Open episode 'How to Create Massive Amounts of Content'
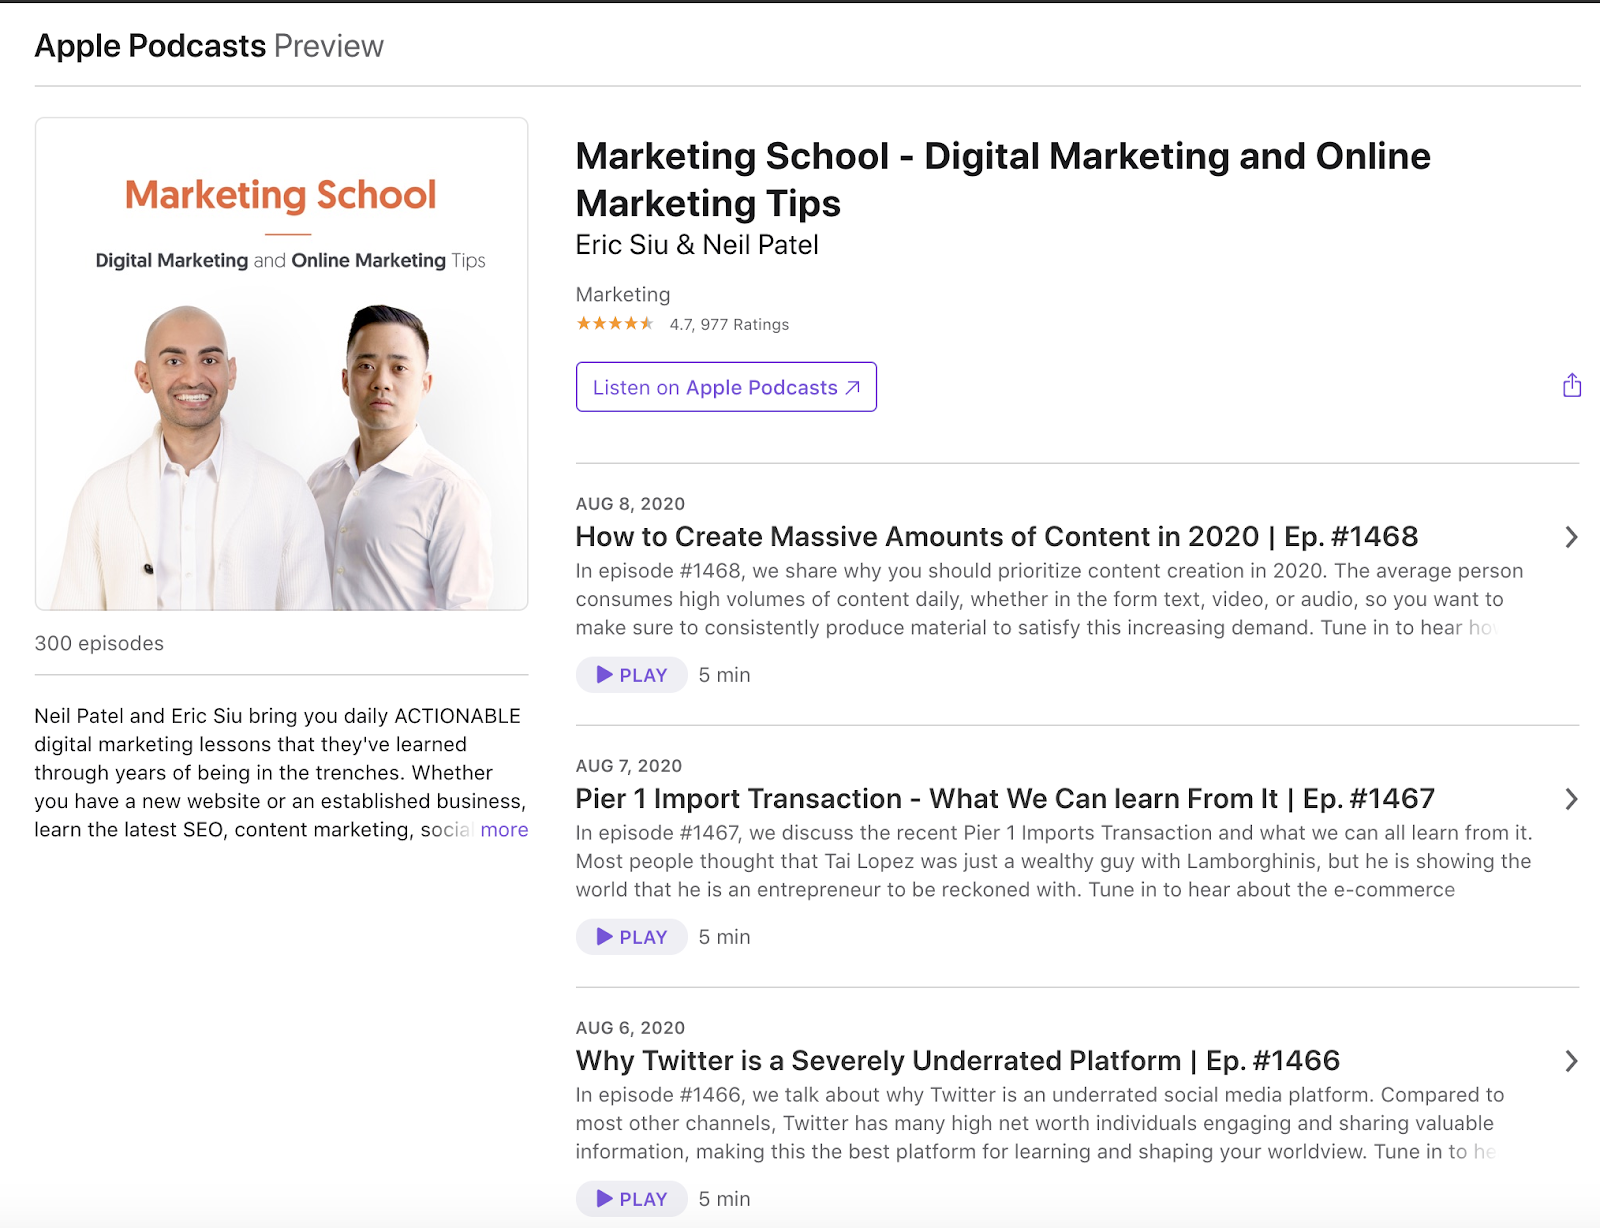The height and width of the screenshot is (1228, 1600). coord(996,537)
